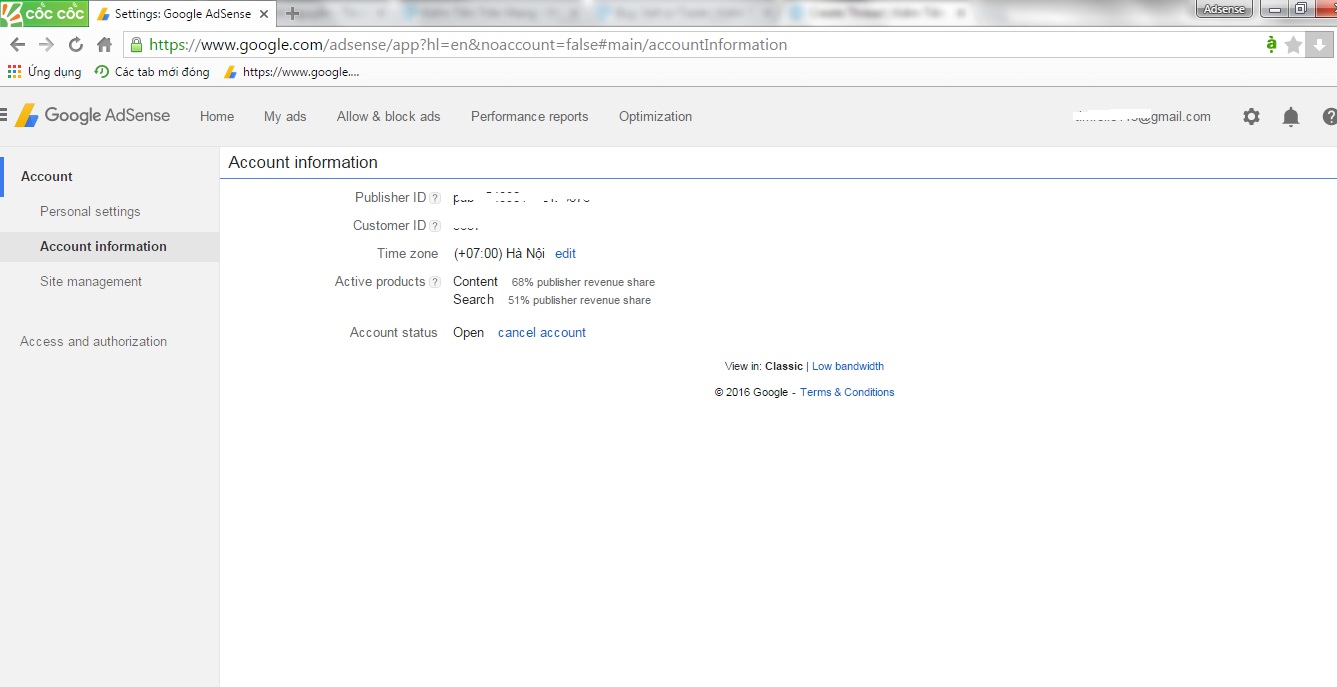Click 68% publisher revenue share text
Image resolution: width=1337 pixels, height=687 pixels.
point(583,283)
